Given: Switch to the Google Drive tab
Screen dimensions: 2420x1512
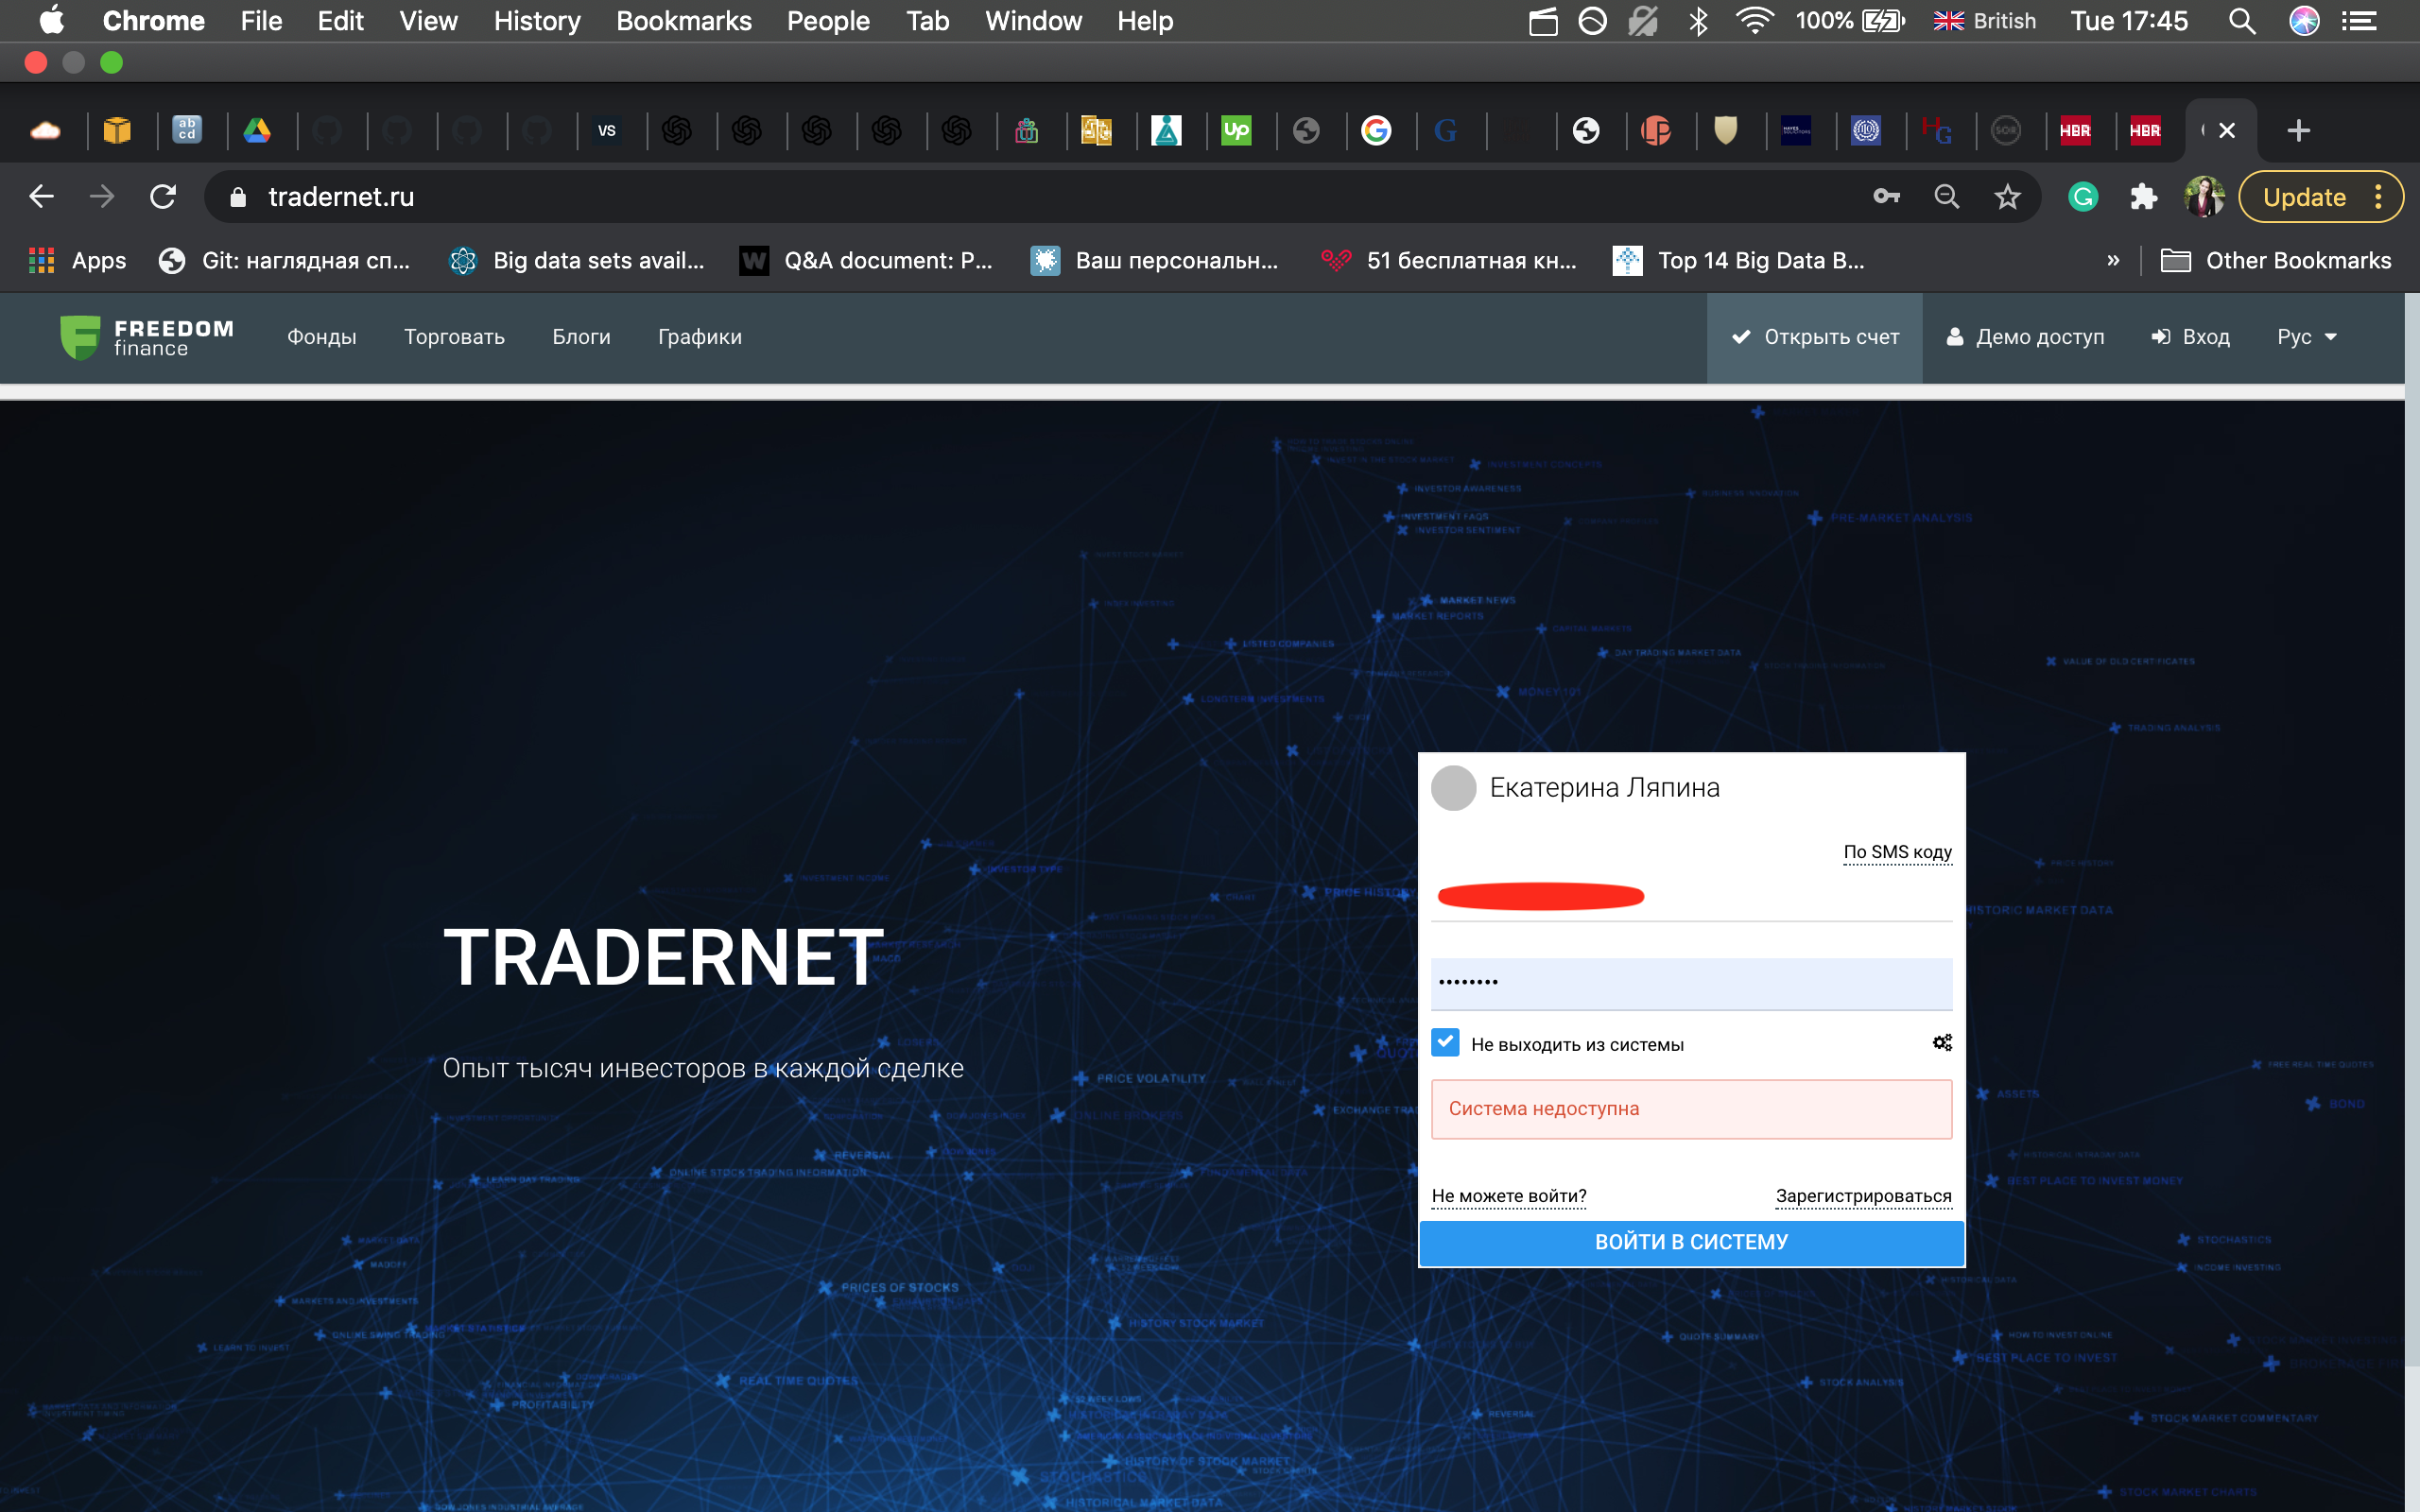Looking at the screenshot, I should [257, 130].
